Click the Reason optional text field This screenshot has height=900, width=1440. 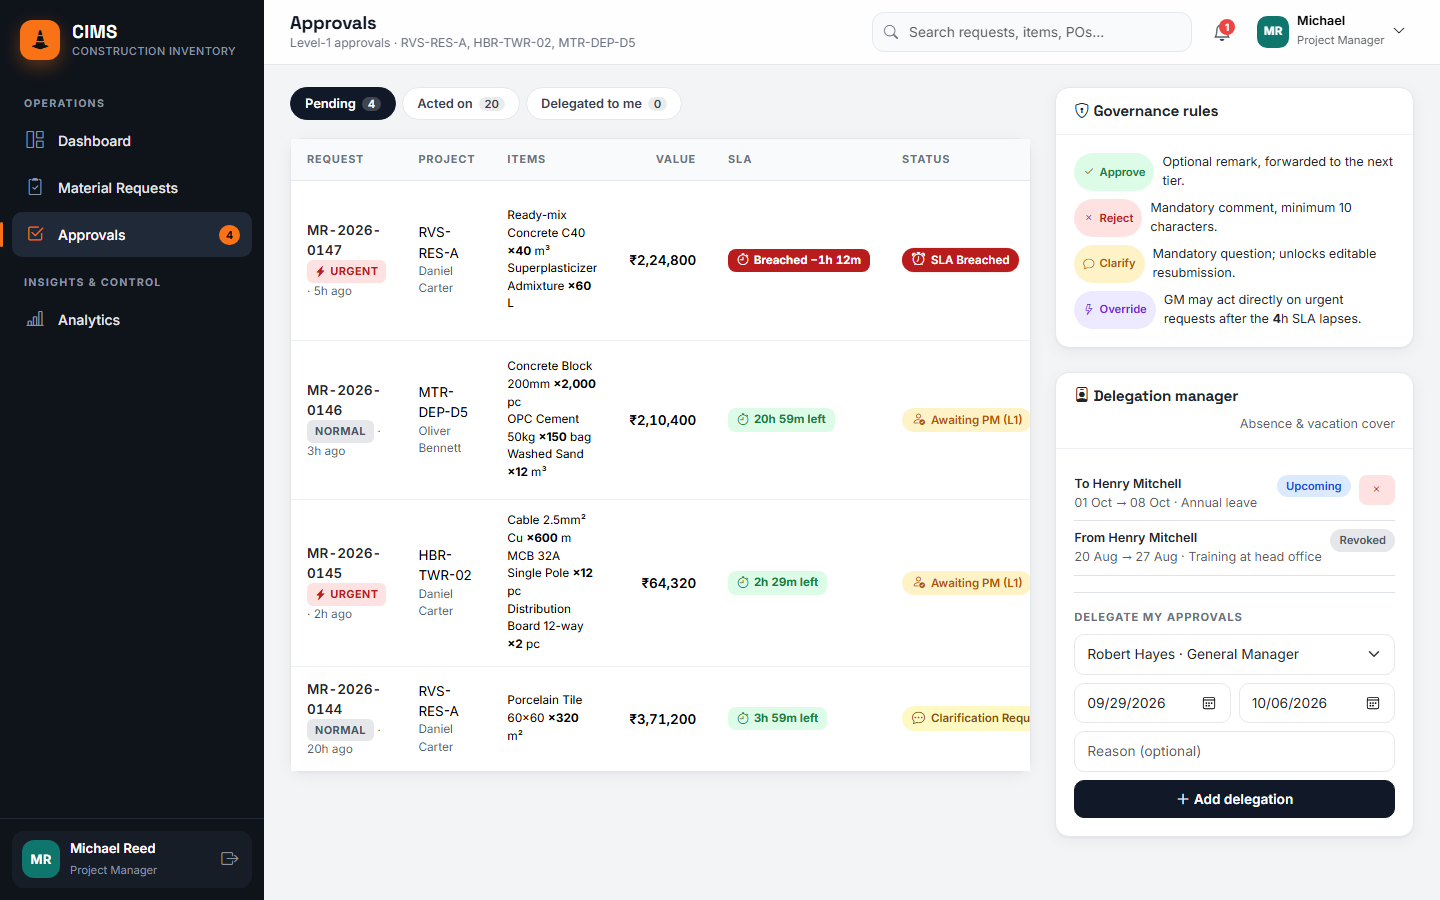tap(1234, 751)
